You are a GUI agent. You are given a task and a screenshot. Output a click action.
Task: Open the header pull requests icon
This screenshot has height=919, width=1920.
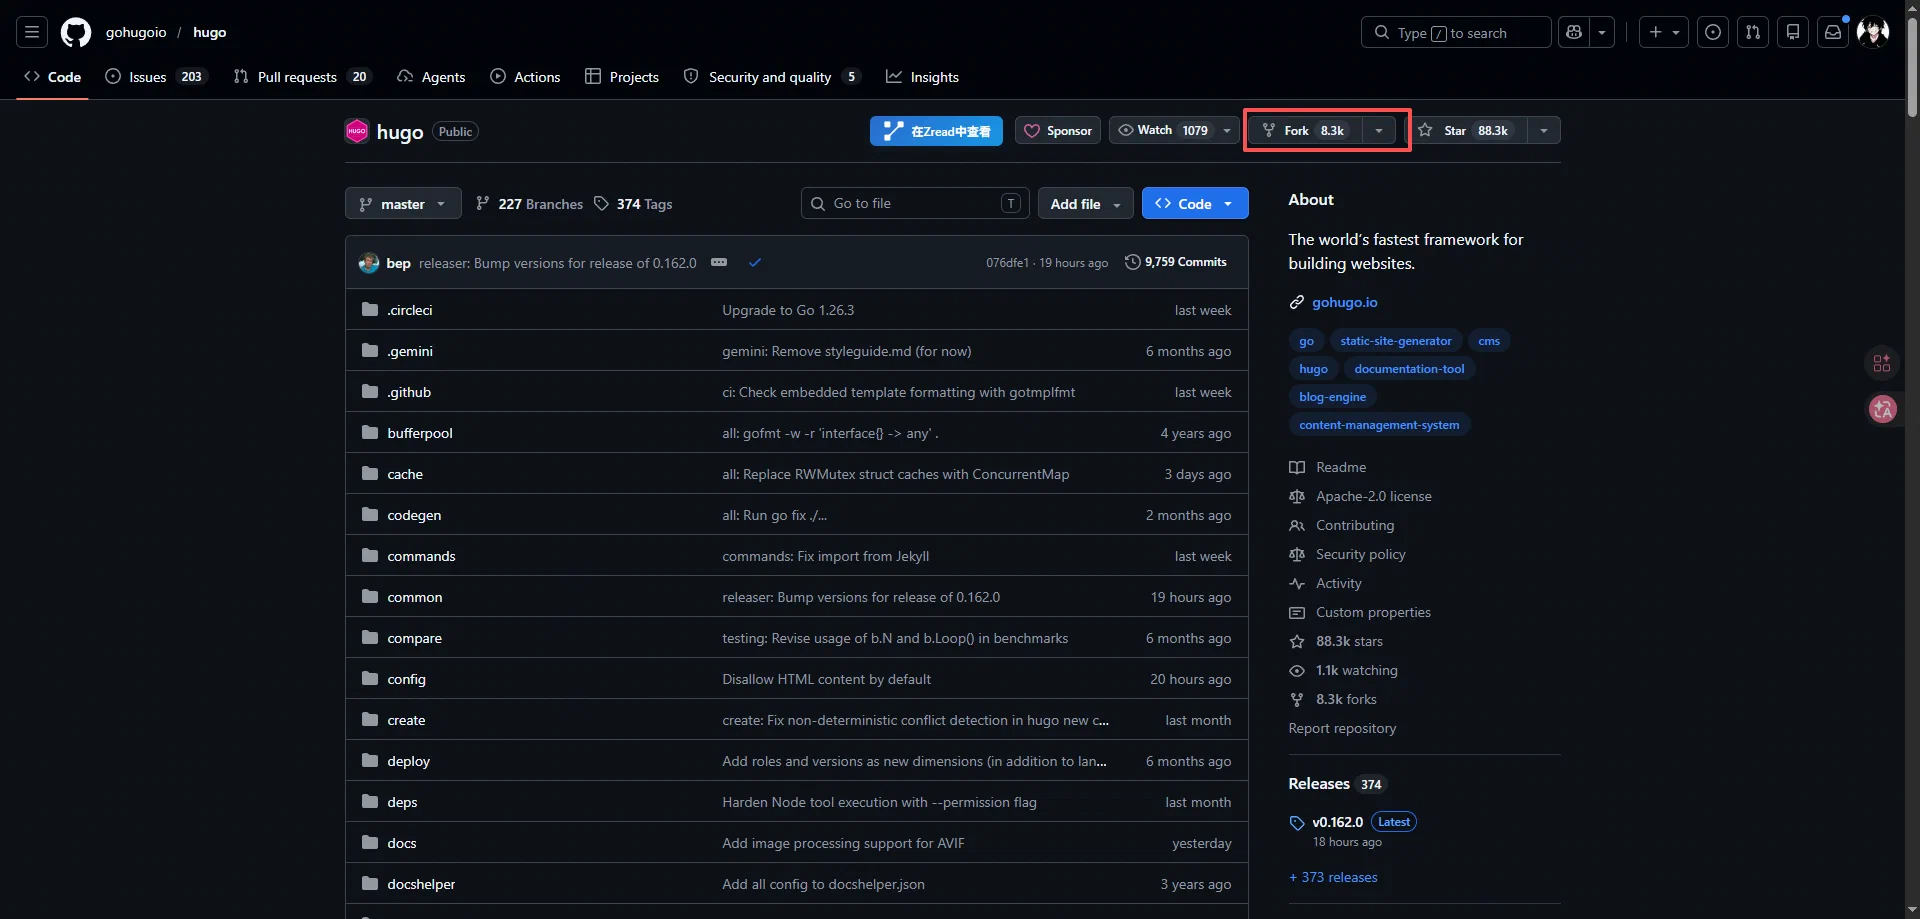coord(1753,32)
